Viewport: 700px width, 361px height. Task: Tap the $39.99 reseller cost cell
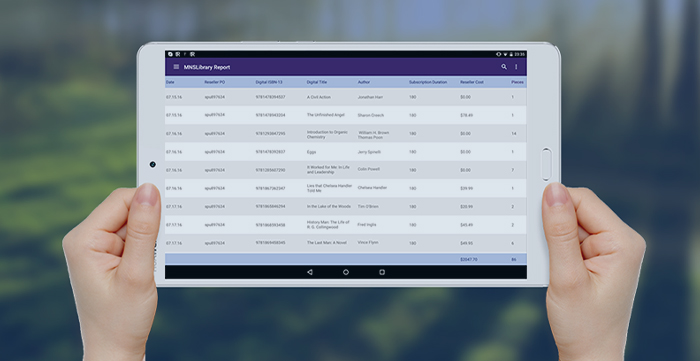(467, 188)
